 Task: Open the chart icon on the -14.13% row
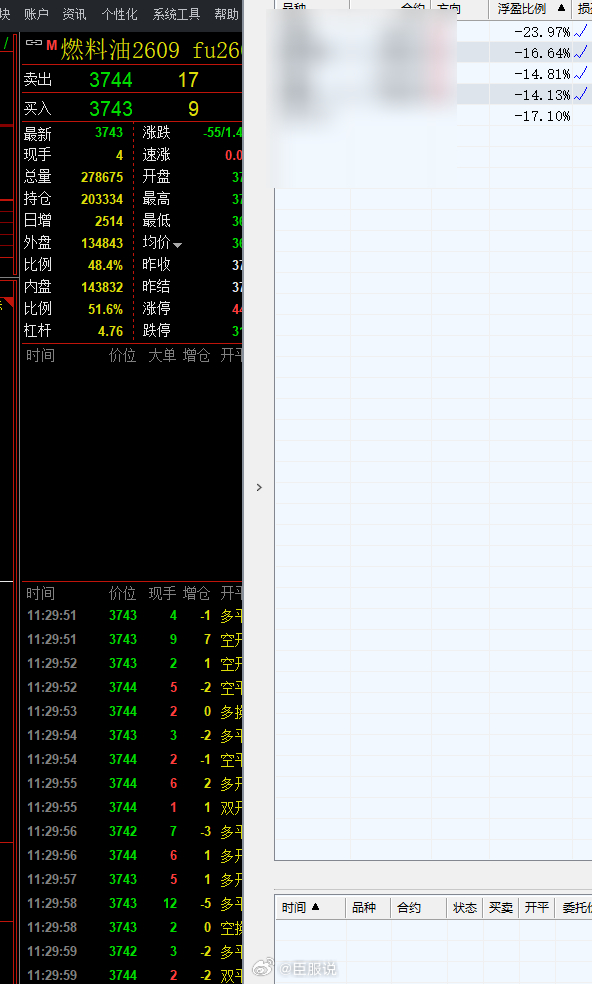[x=581, y=95]
